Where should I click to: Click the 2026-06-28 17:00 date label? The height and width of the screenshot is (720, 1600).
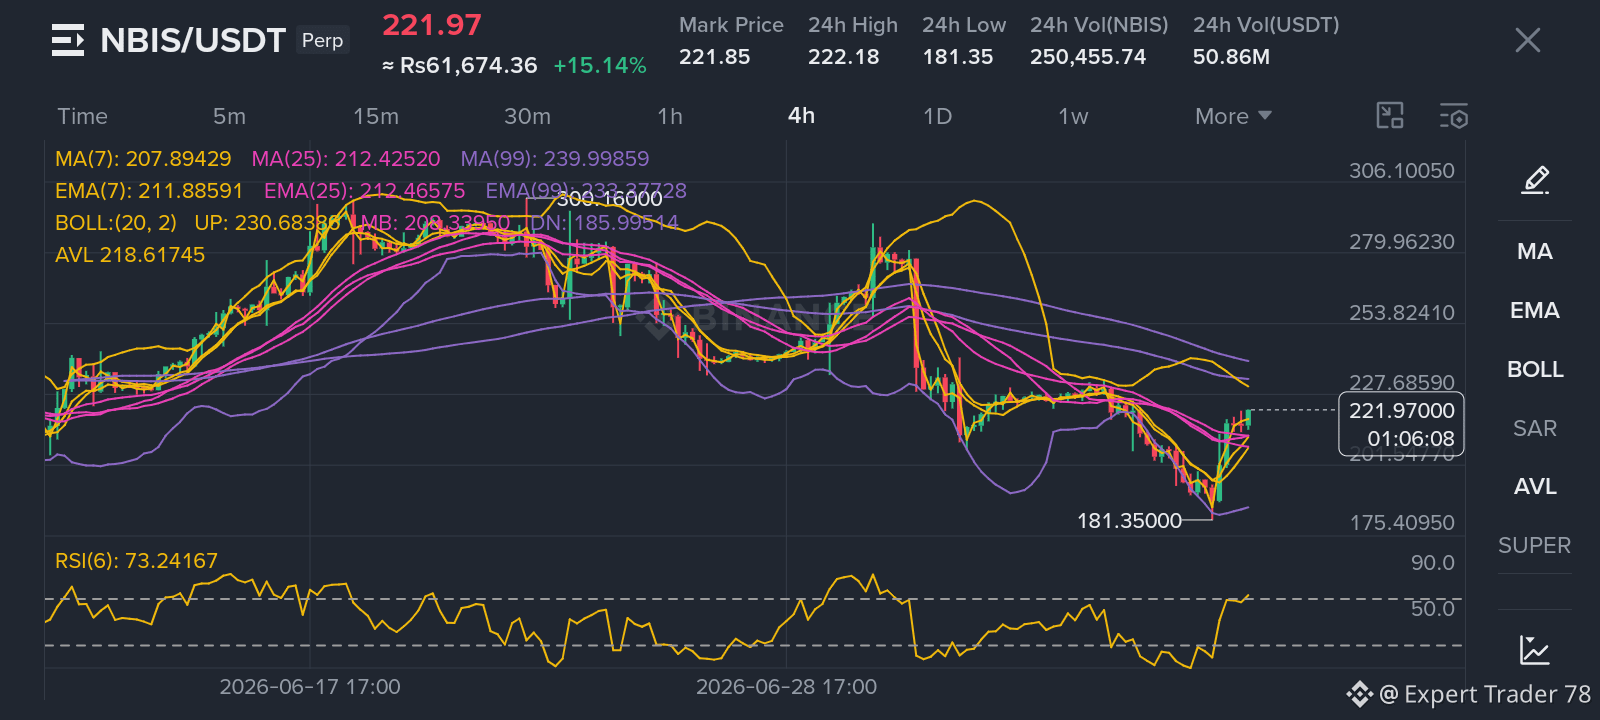pyautogui.click(x=786, y=687)
